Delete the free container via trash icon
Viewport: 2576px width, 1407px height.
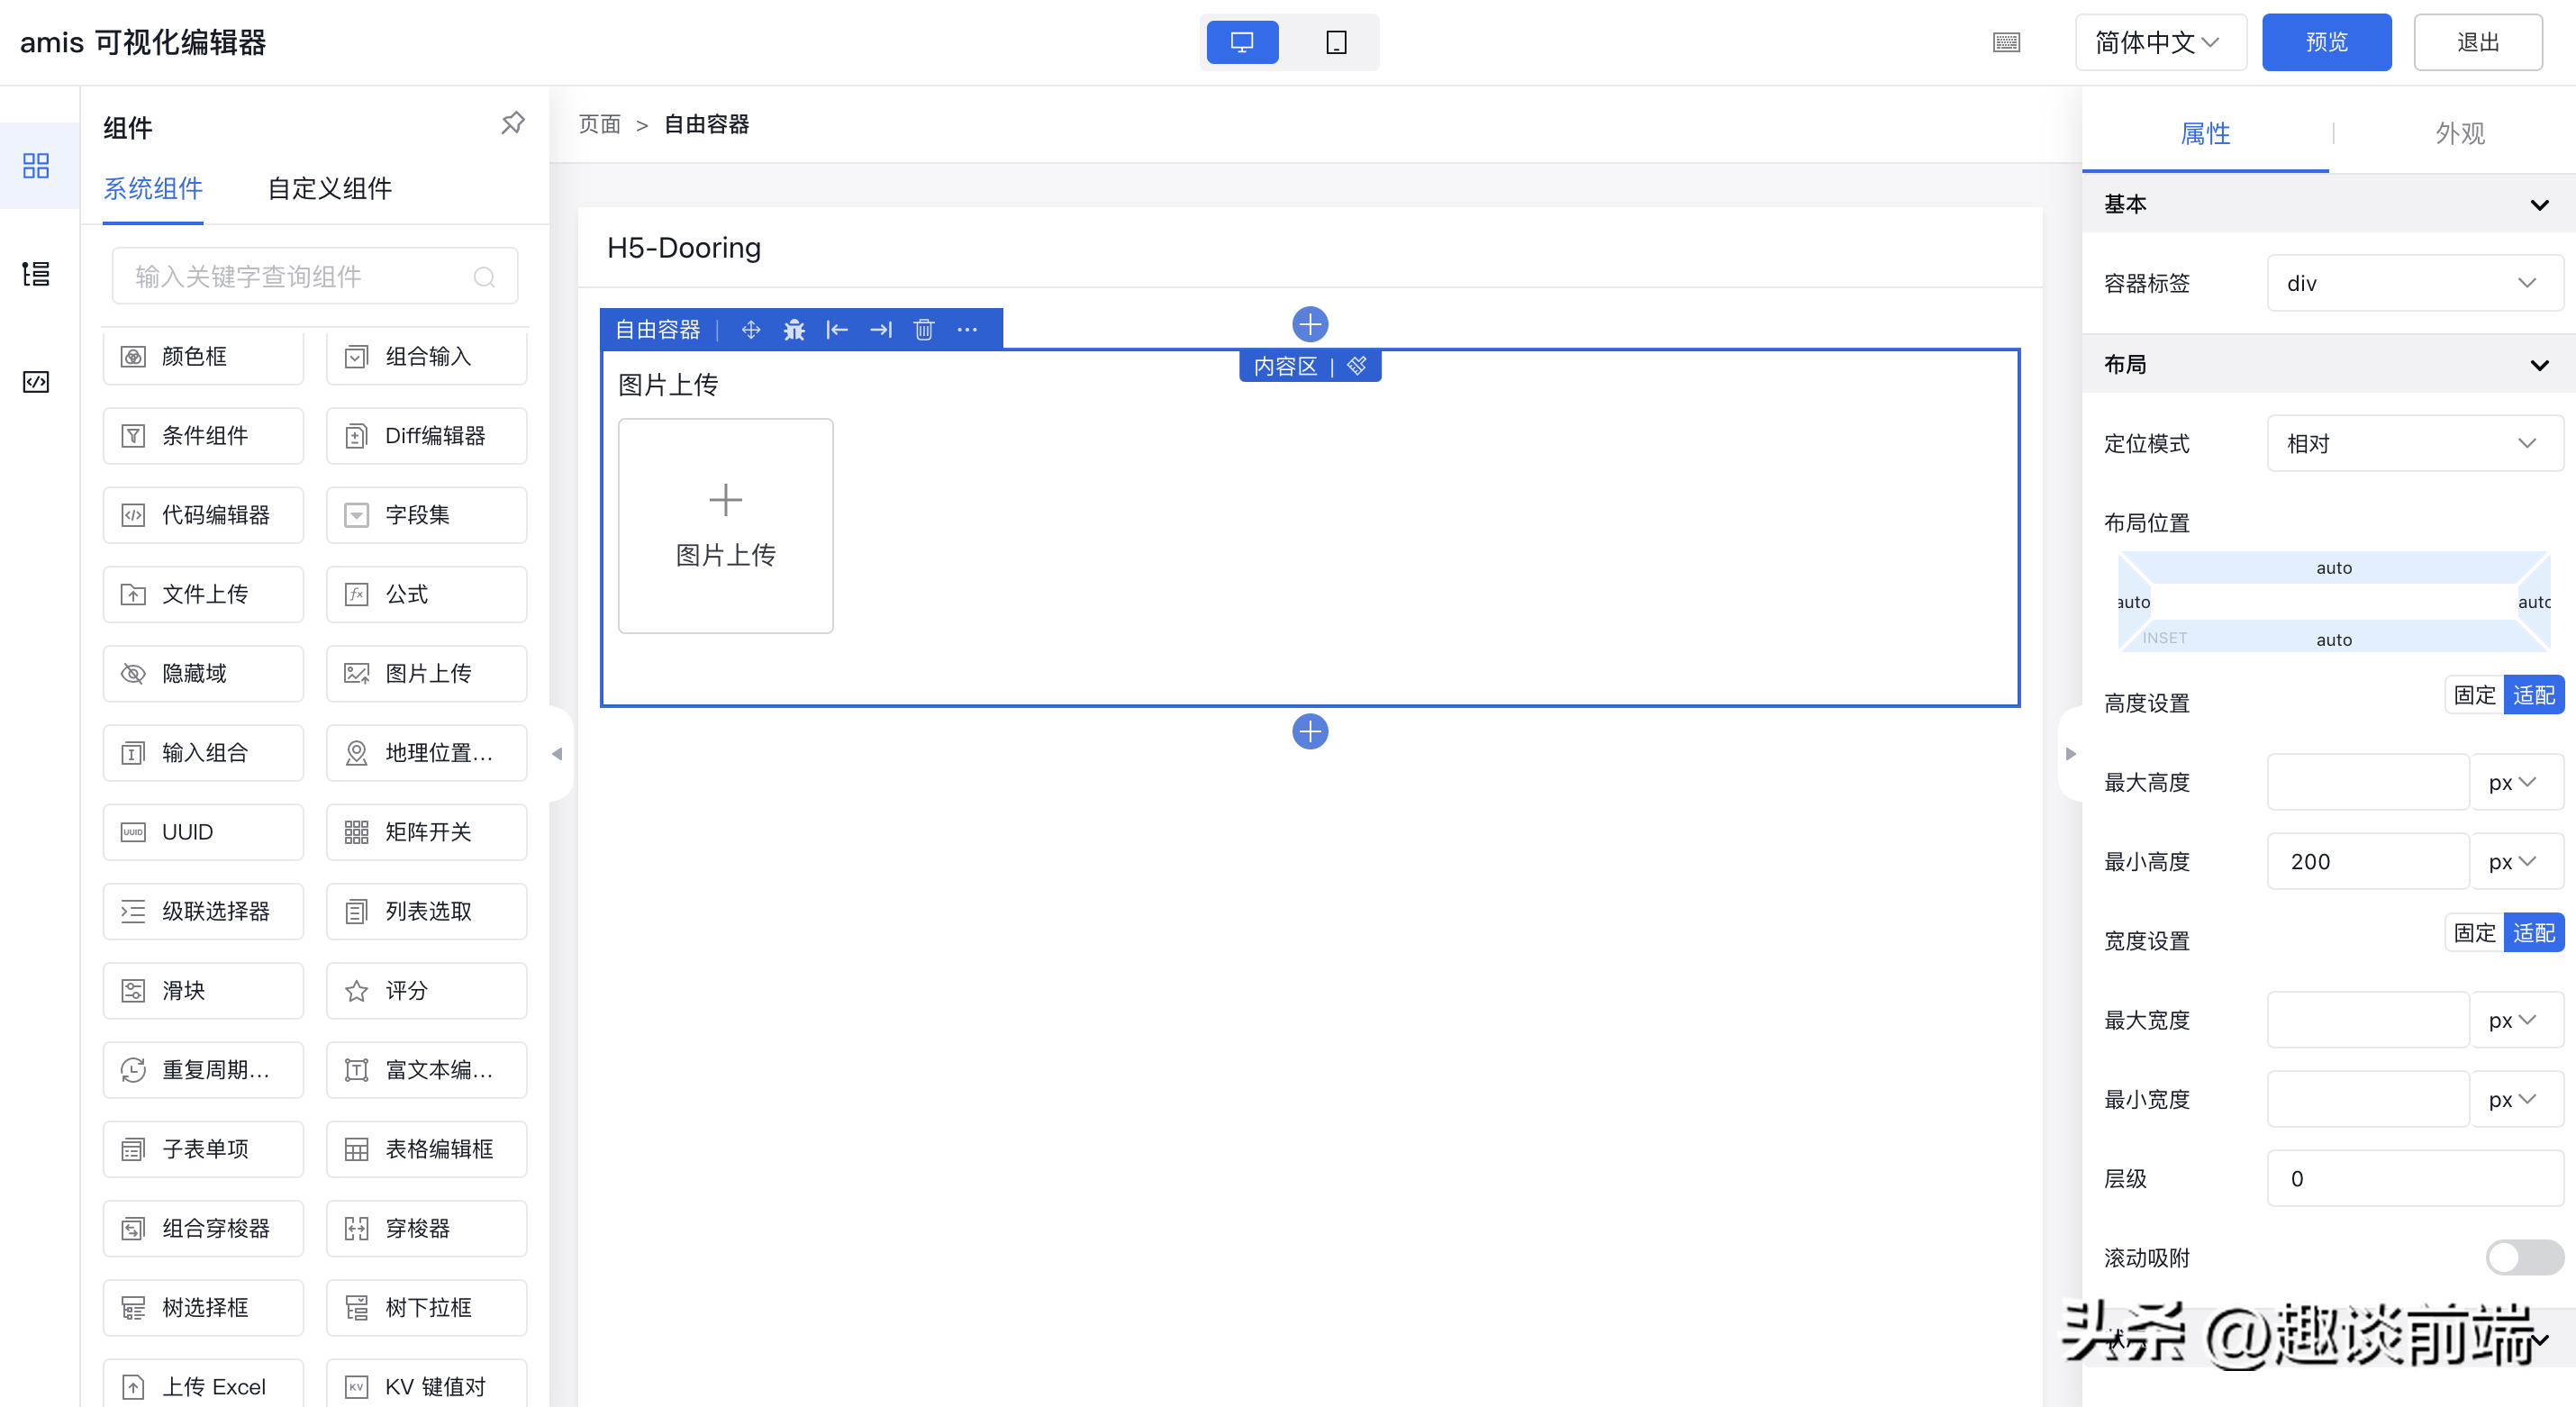pos(924,330)
